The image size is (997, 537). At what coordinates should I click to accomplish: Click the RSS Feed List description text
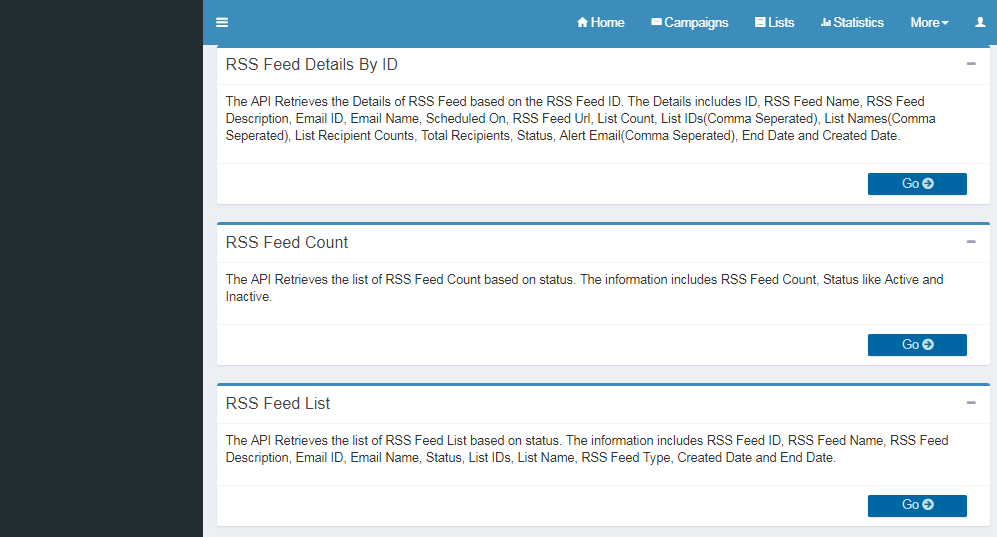coord(586,449)
